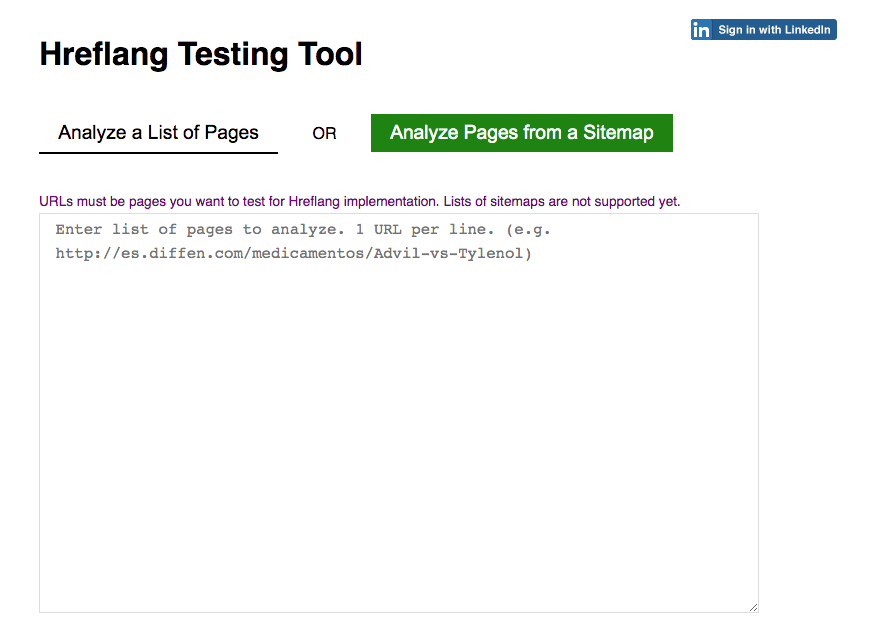Screen dimensions: 893x622
Task: Click the 'Enter list of pages' placeholder line
Action: 303,230
